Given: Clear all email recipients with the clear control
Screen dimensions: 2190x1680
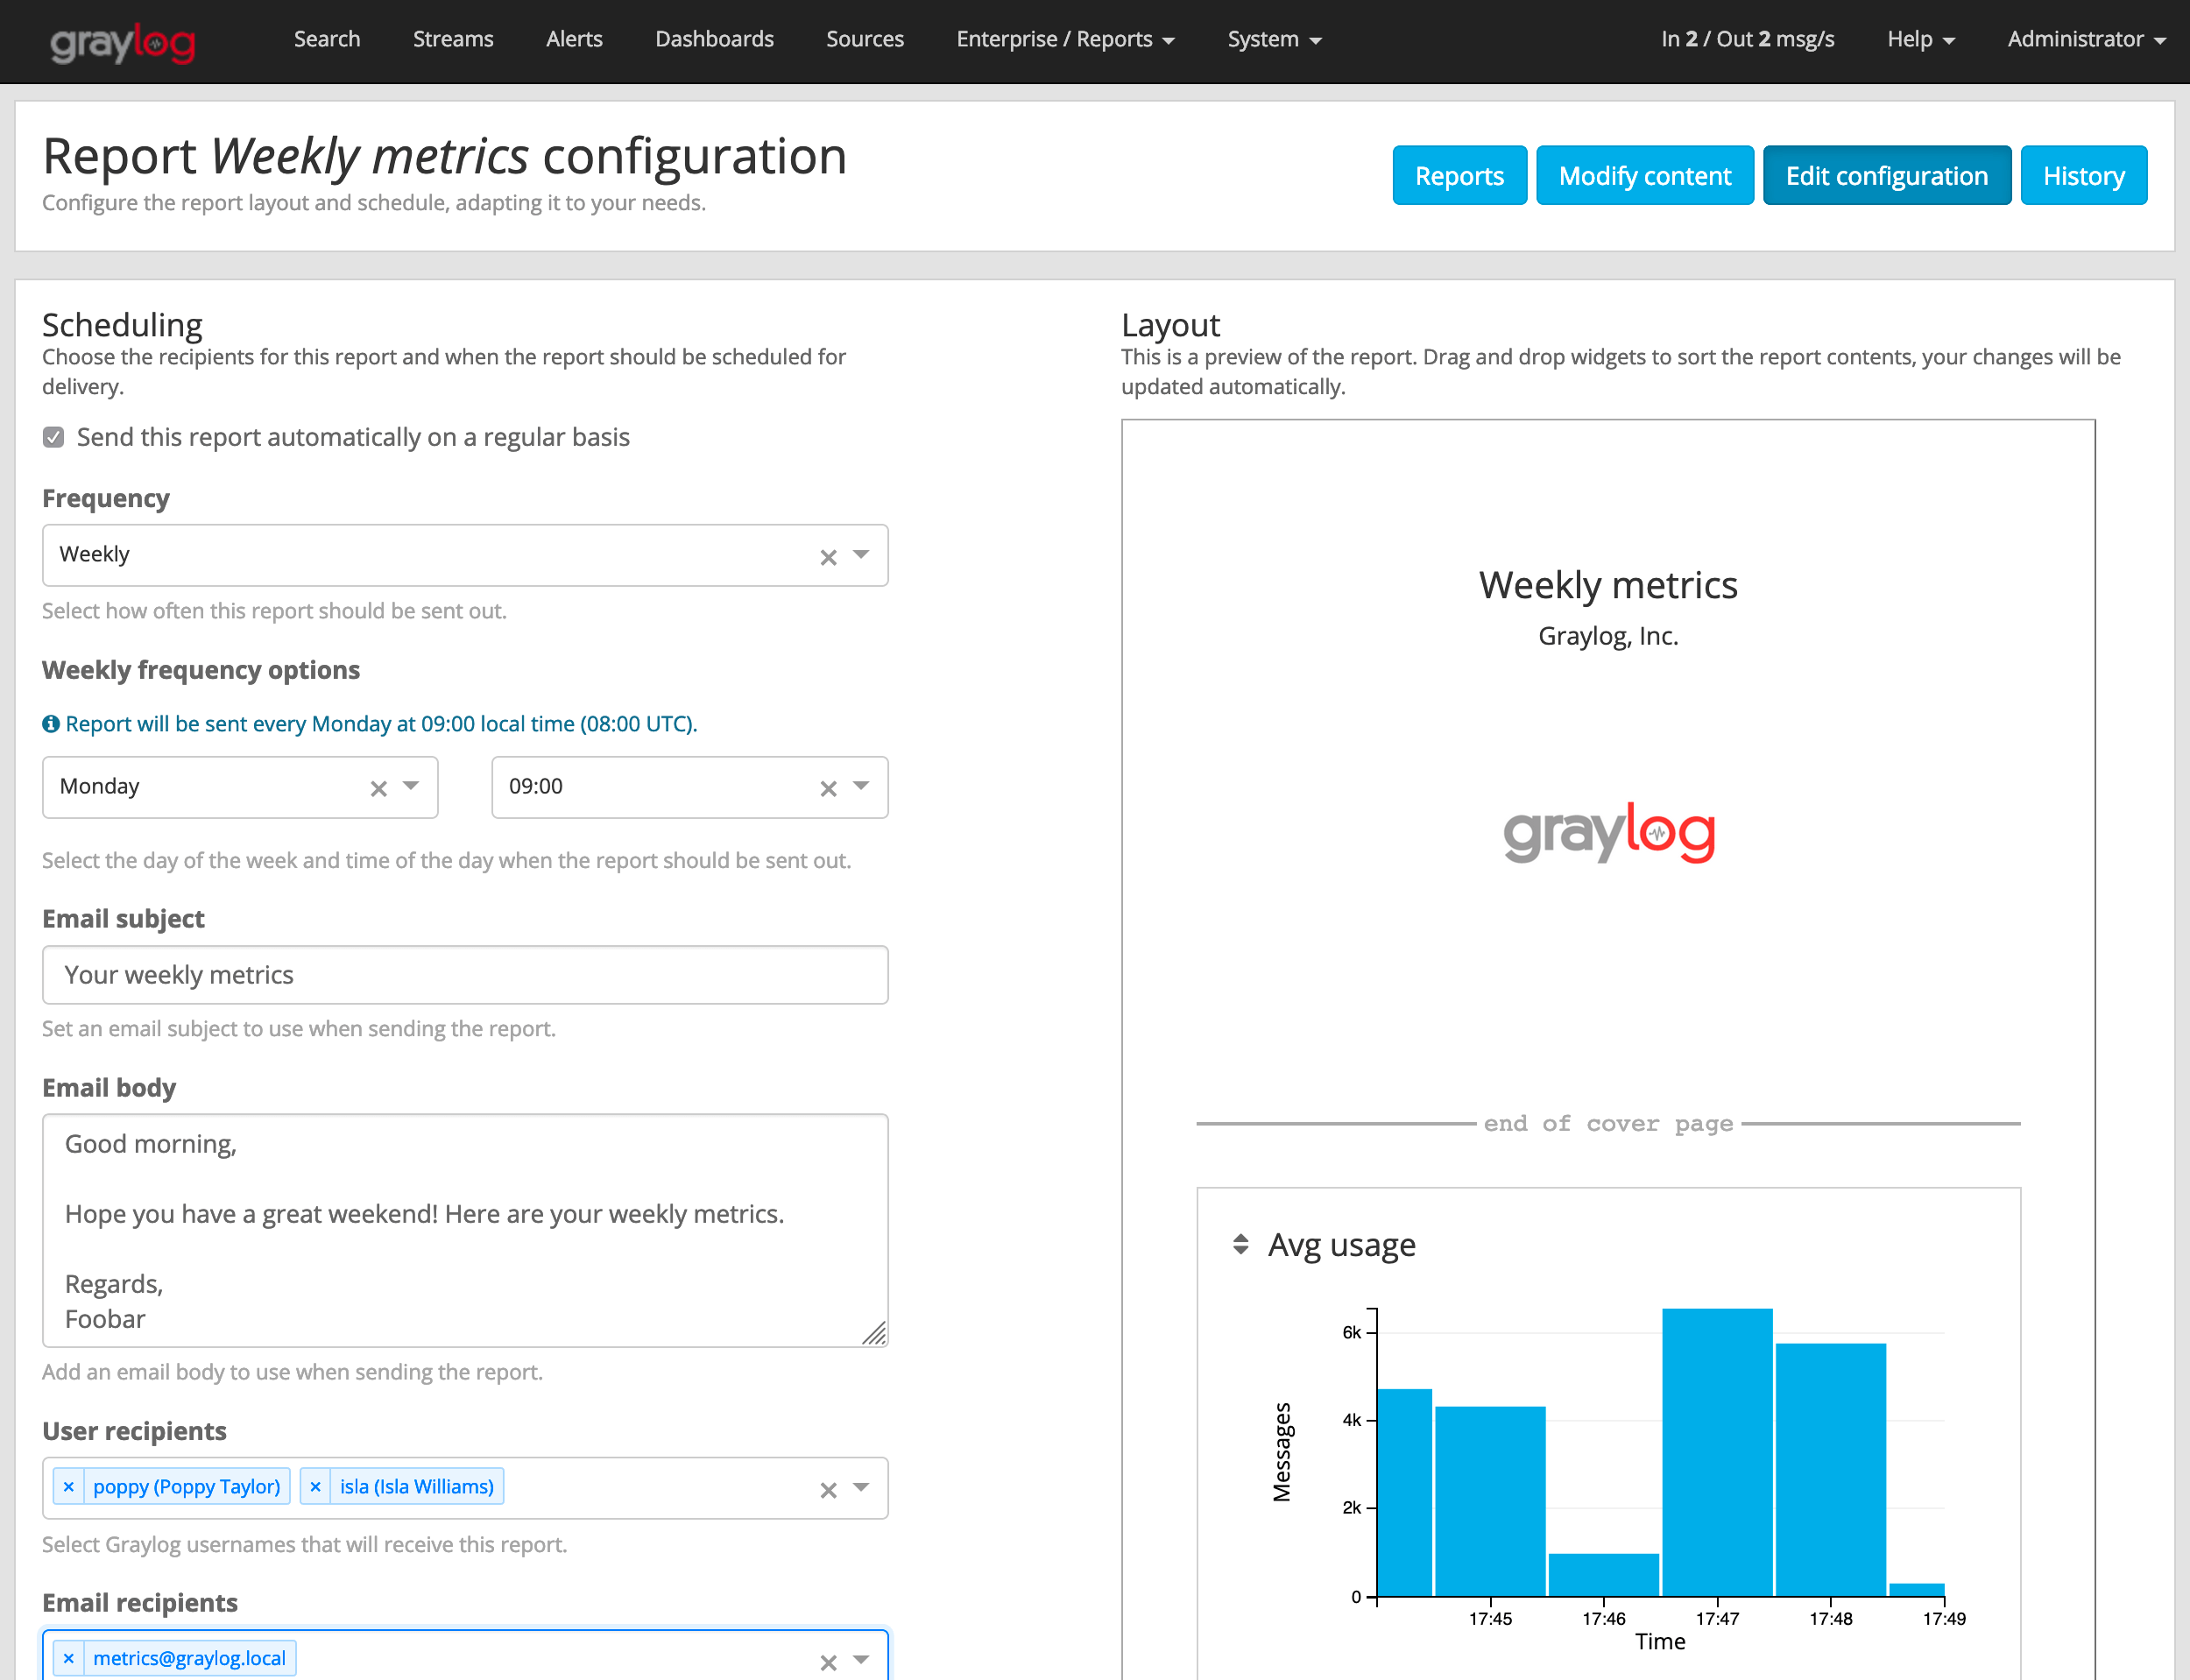Looking at the screenshot, I should (x=827, y=1661).
